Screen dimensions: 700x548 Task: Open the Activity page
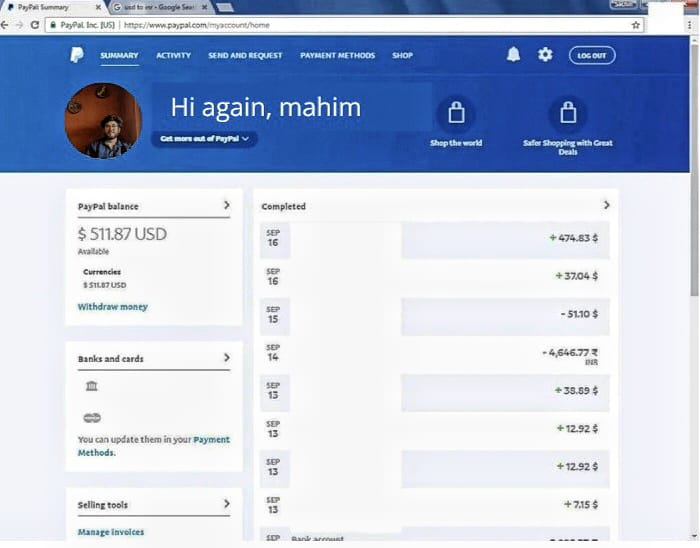(x=174, y=55)
